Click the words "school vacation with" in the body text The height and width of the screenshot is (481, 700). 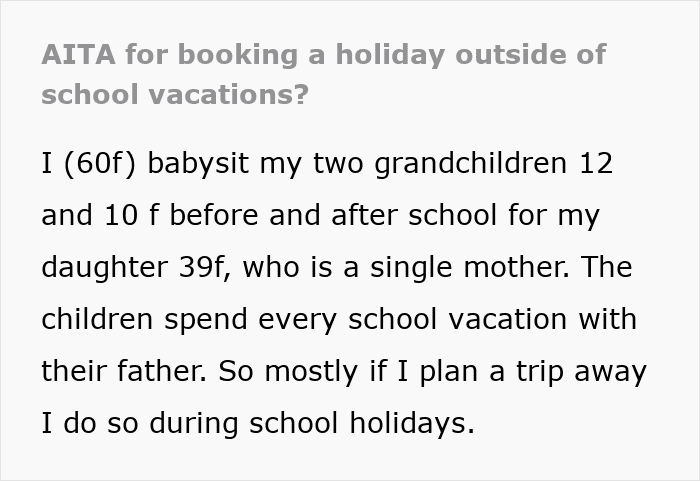[x=492, y=319]
